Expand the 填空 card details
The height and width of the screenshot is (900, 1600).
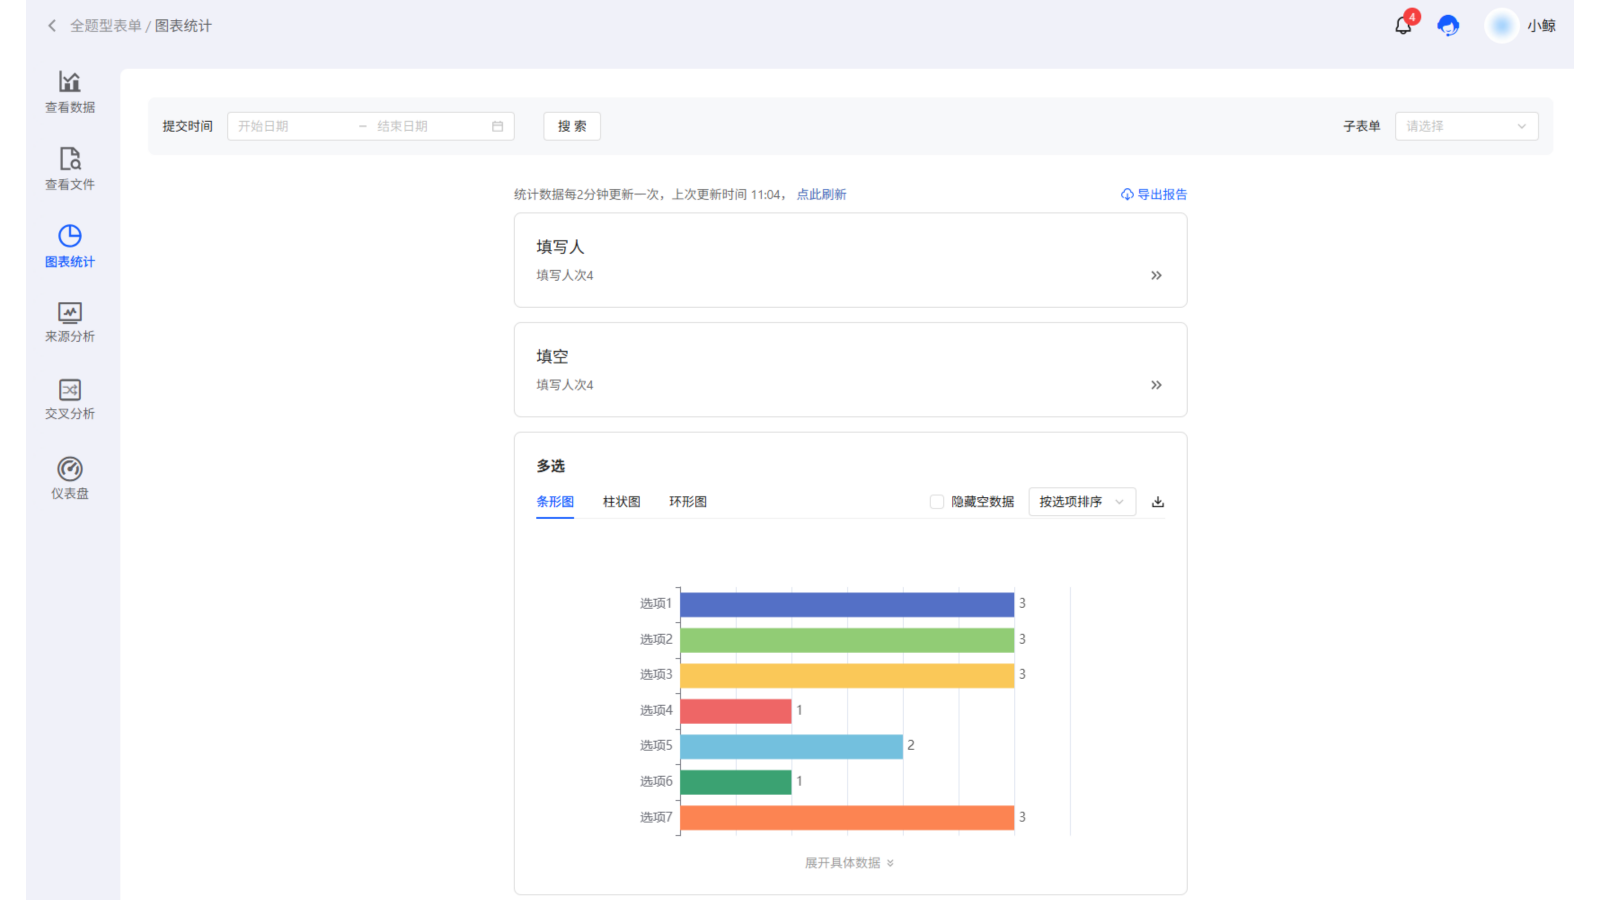(1156, 384)
